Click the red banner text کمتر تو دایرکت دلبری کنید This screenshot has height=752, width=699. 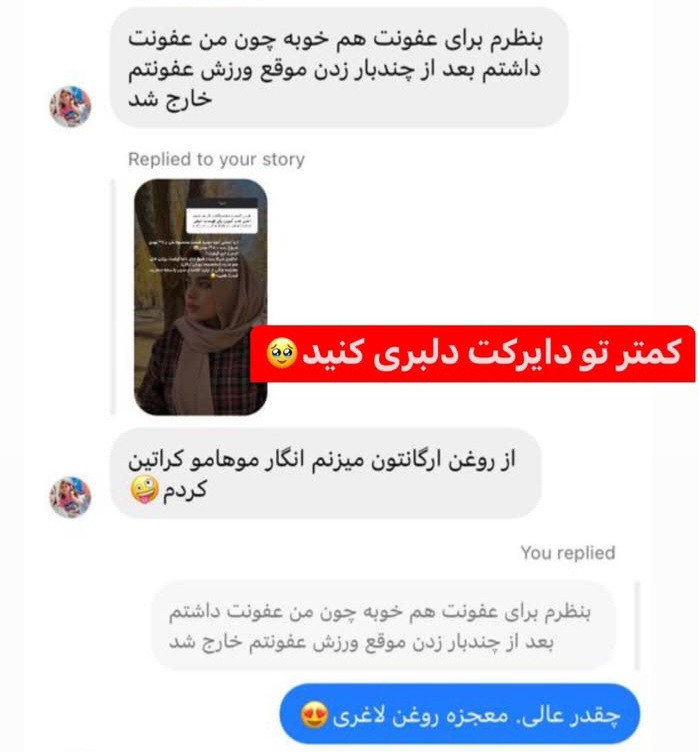click(x=491, y=352)
